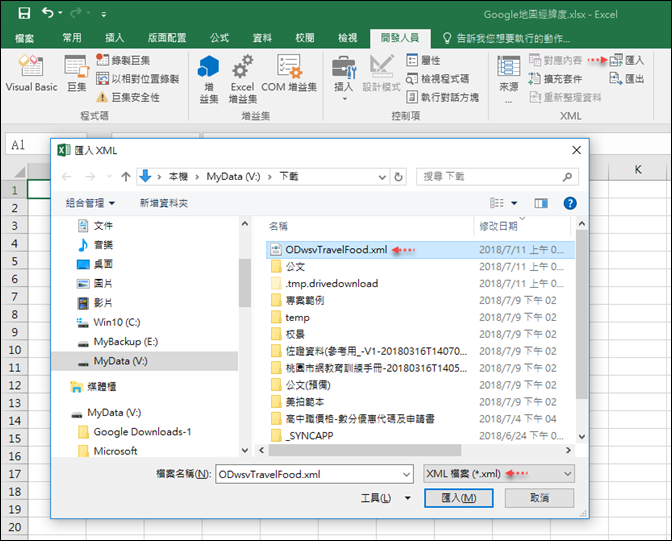Click 執行對話方塊 button
The image size is (672, 541).
[x=442, y=97]
